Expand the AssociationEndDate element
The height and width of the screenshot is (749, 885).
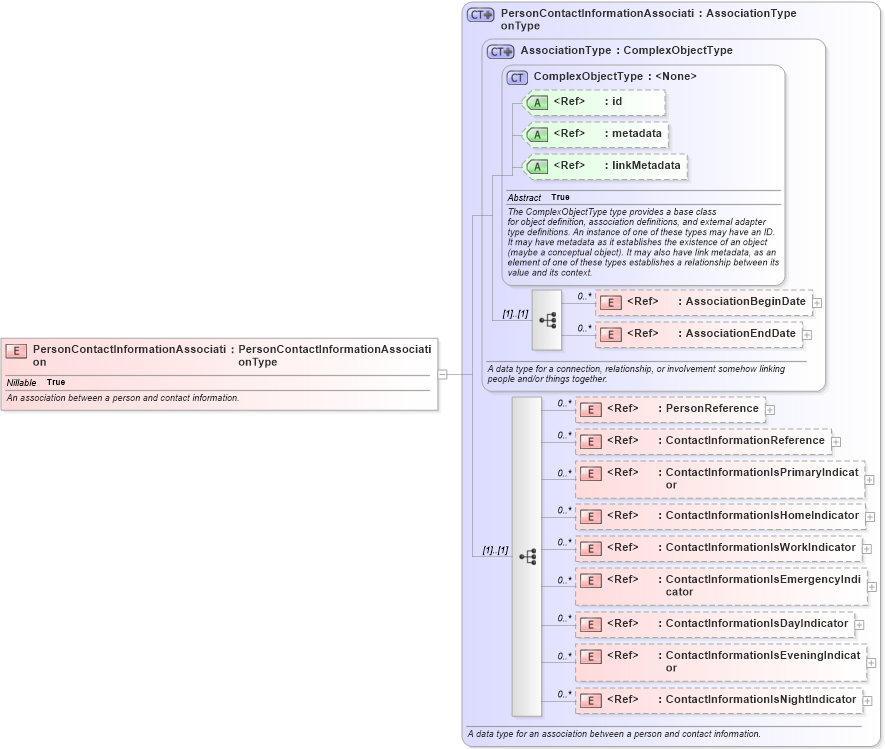(805, 333)
